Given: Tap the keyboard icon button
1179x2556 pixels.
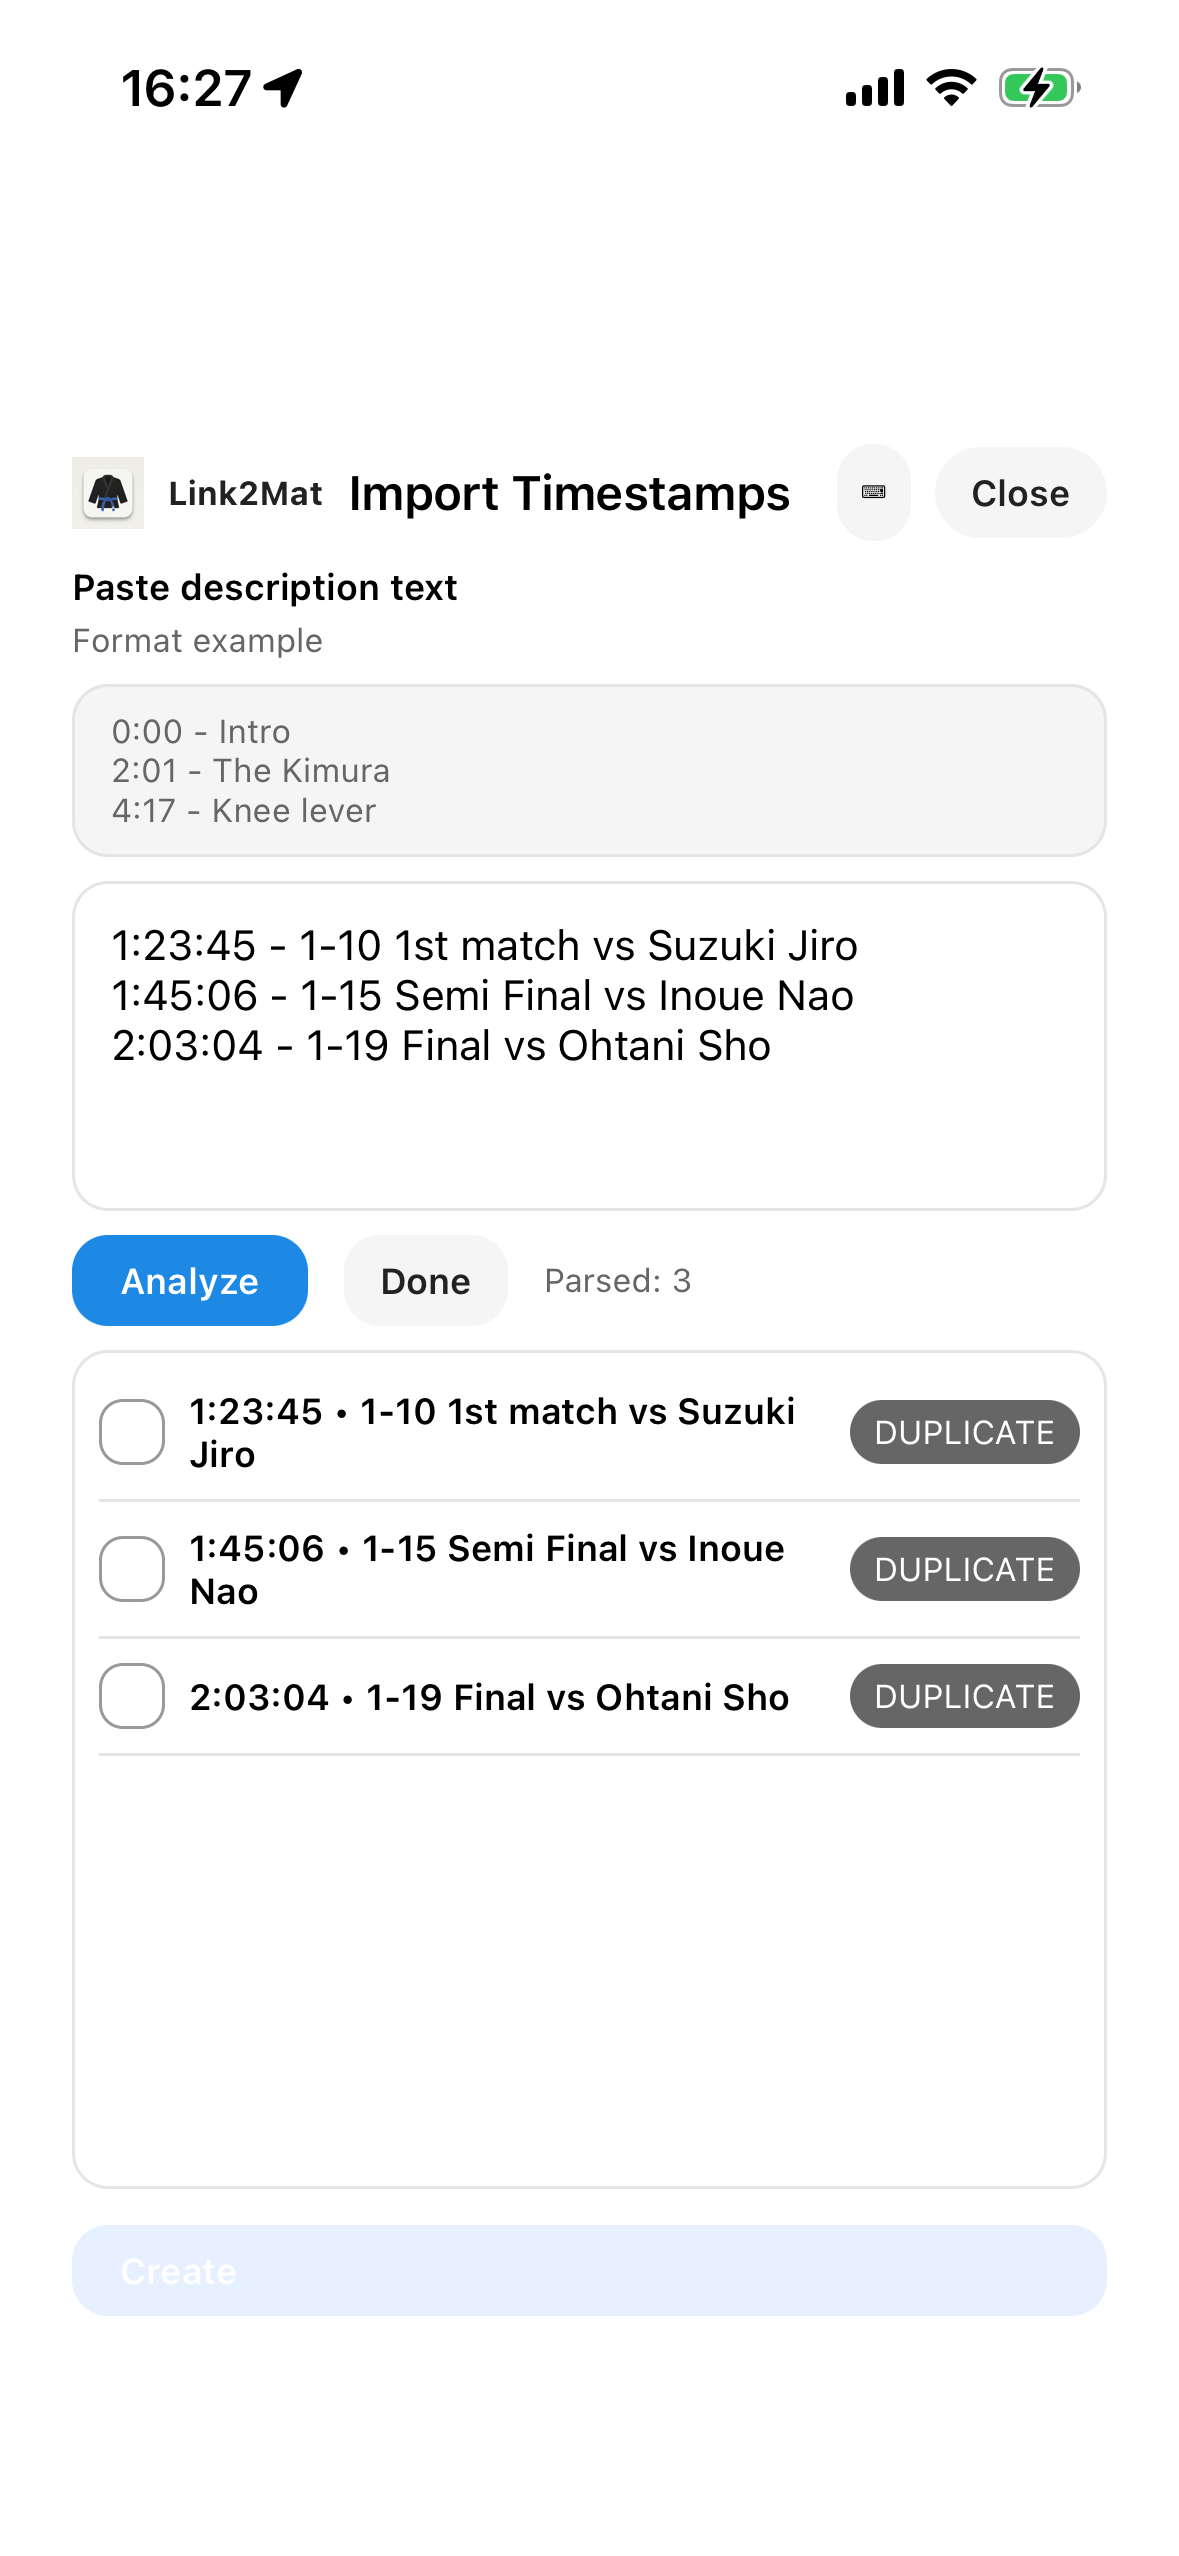Looking at the screenshot, I should [x=873, y=493].
